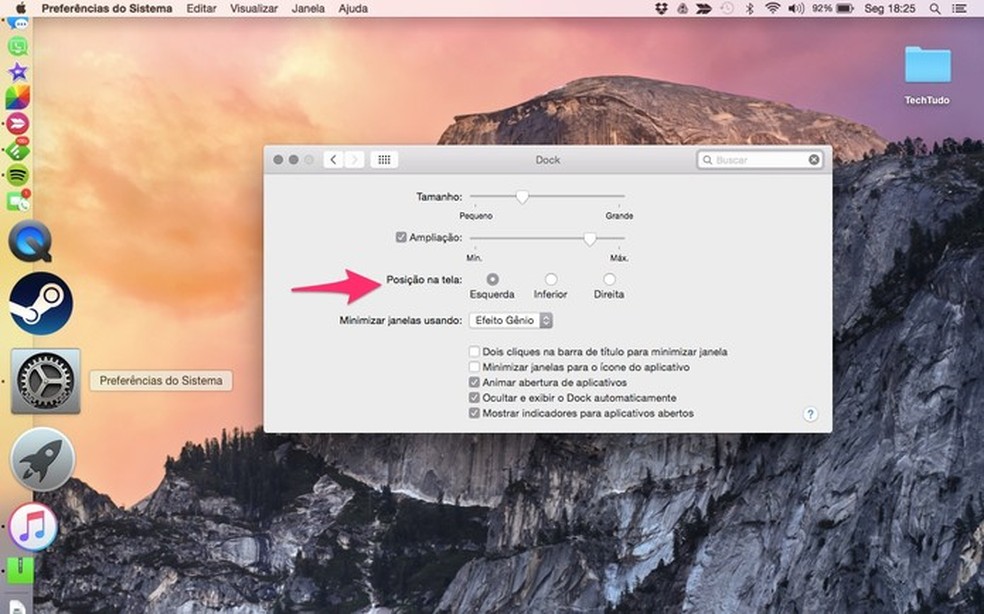Click the Pequeno label under Tamanho
This screenshot has height=614, width=984.
pyautogui.click(x=476, y=216)
